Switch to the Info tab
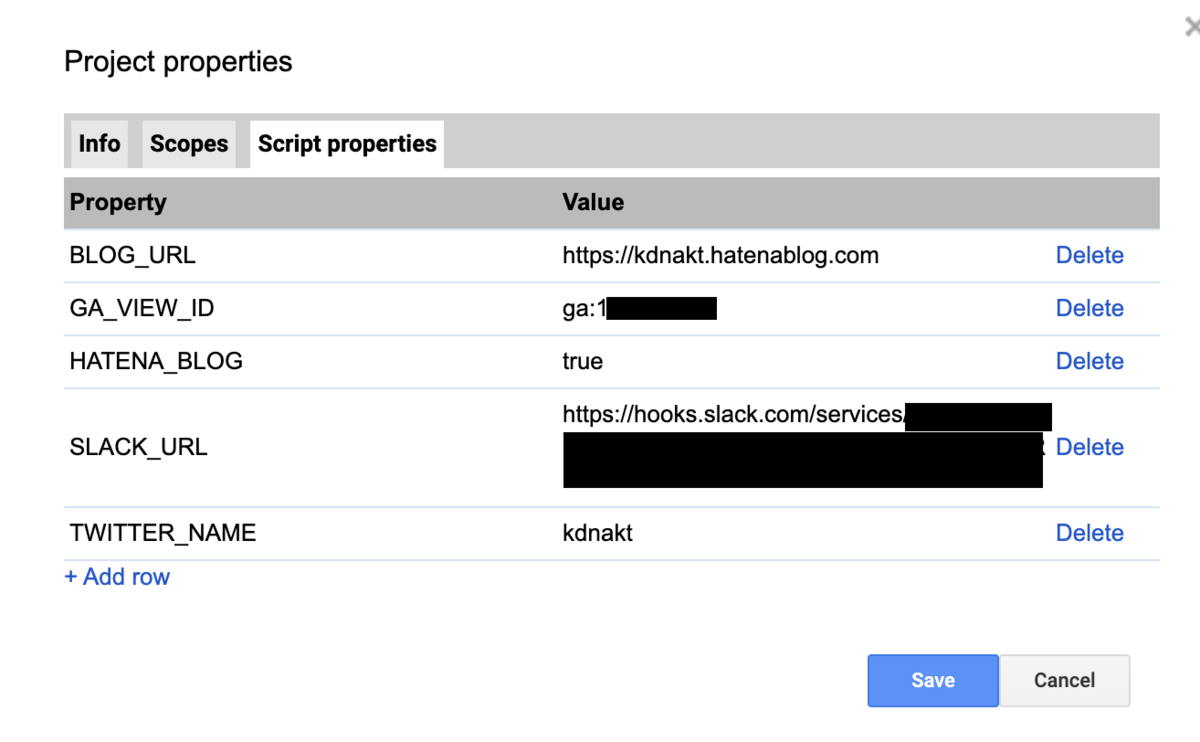The height and width of the screenshot is (742, 1200). (x=100, y=144)
